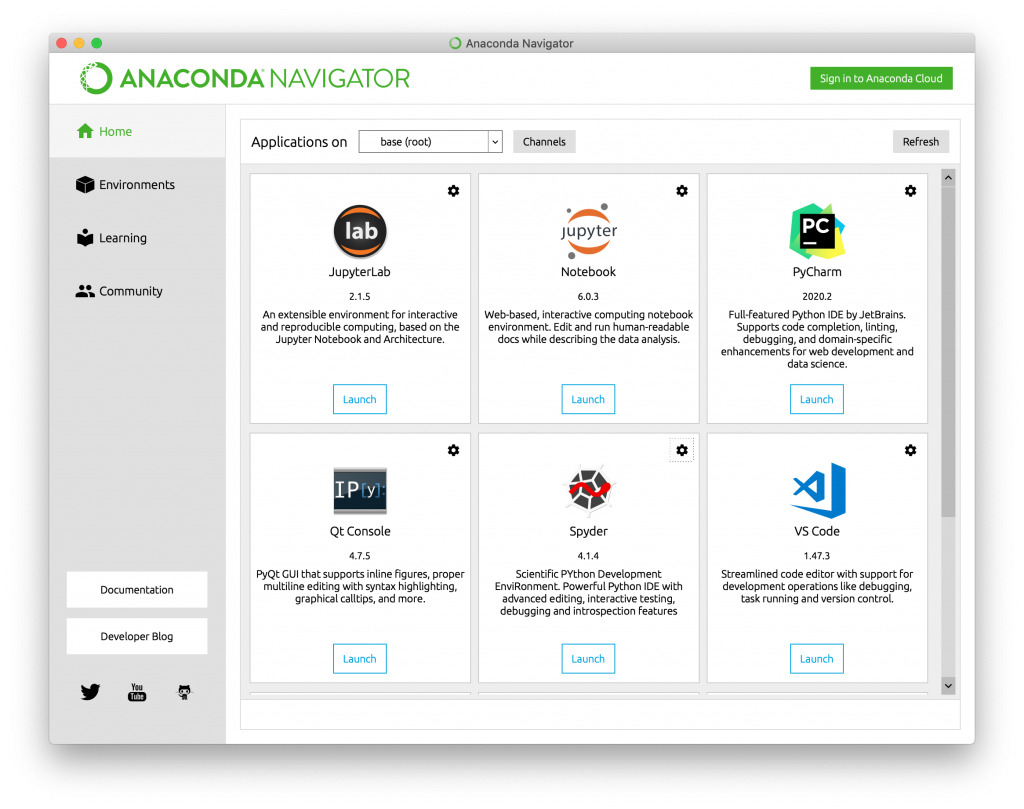Click the Anaconda Navigator logo

(245, 78)
